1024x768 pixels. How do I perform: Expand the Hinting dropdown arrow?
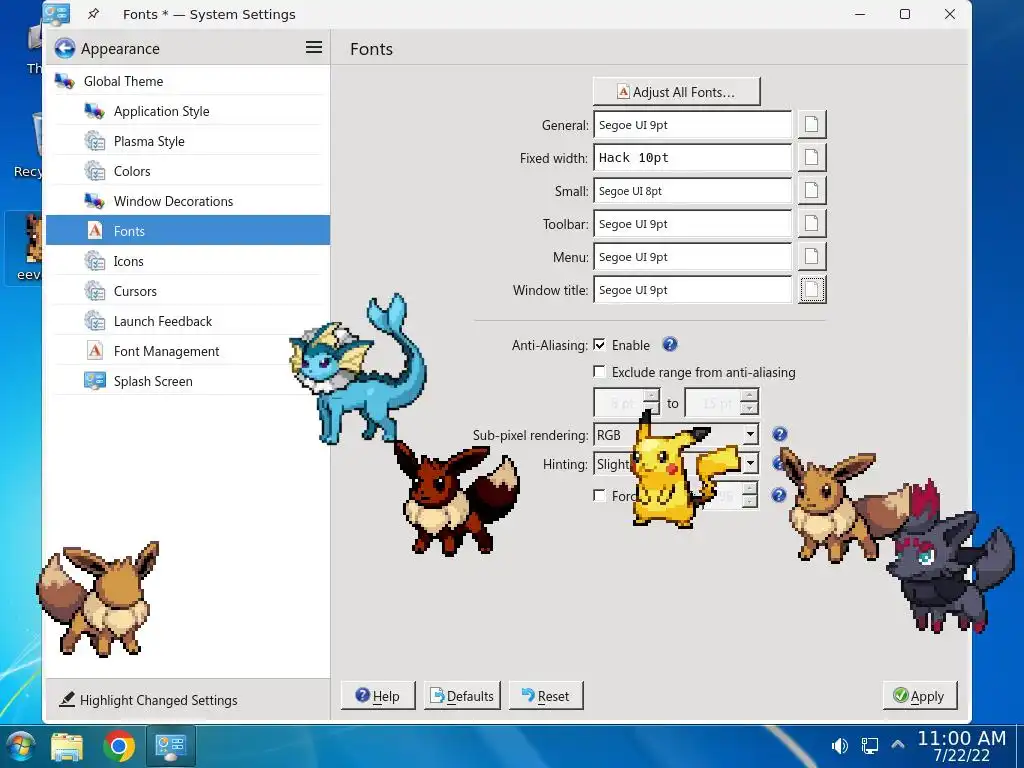tap(750, 464)
